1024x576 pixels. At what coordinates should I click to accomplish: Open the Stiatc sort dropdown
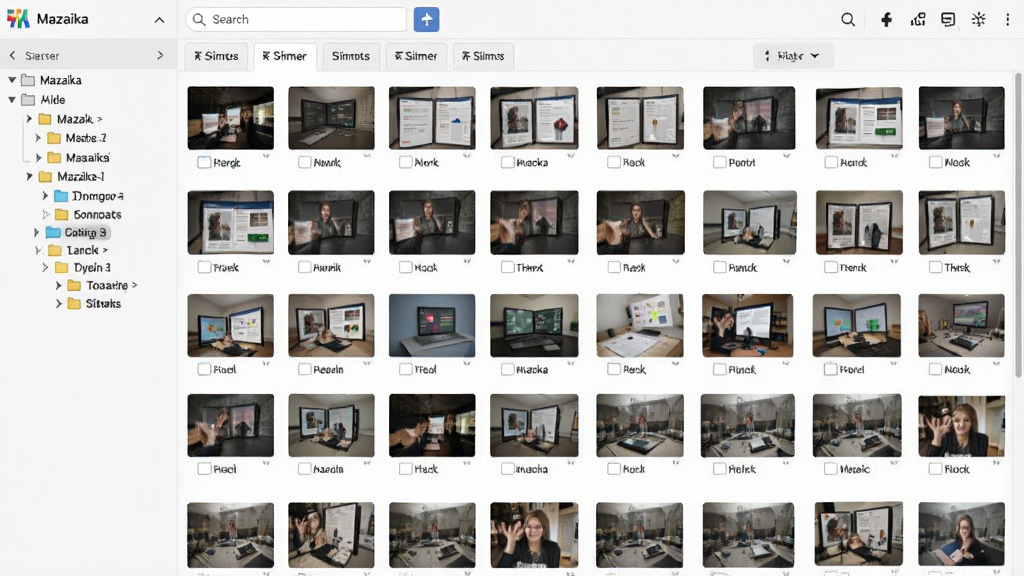coord(792,56)
